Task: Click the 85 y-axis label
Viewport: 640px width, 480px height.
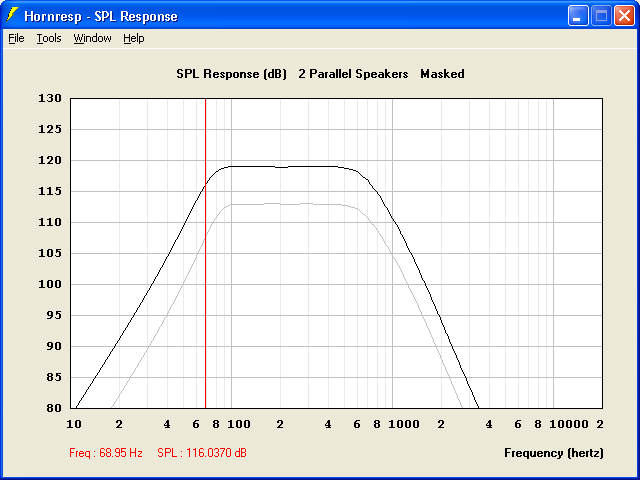Action: tap(54, 378)
